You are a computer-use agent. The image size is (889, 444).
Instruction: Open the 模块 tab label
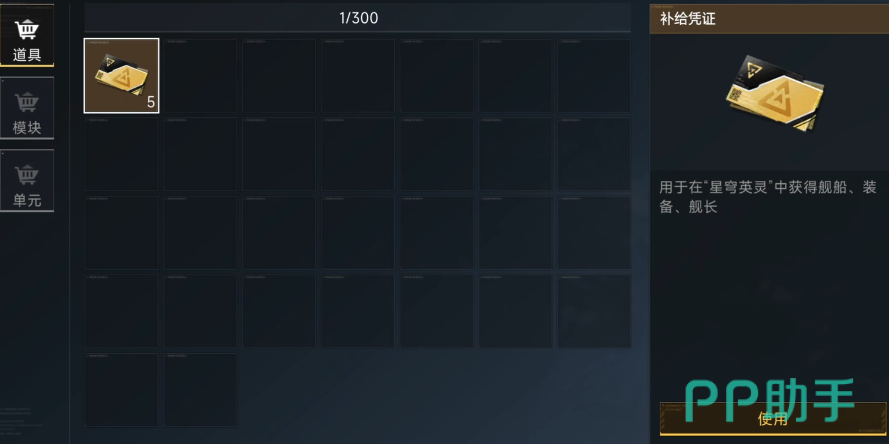(x=27, y=128)
